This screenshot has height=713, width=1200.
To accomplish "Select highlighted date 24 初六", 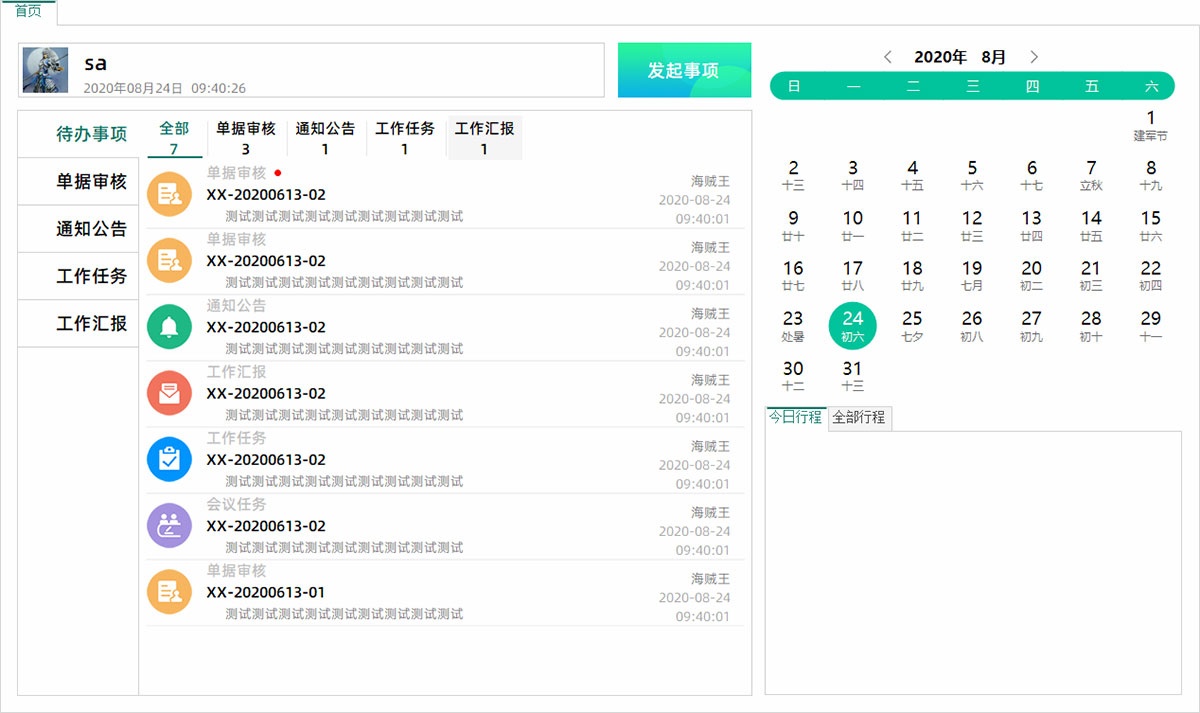I will (x=853, y=326).
